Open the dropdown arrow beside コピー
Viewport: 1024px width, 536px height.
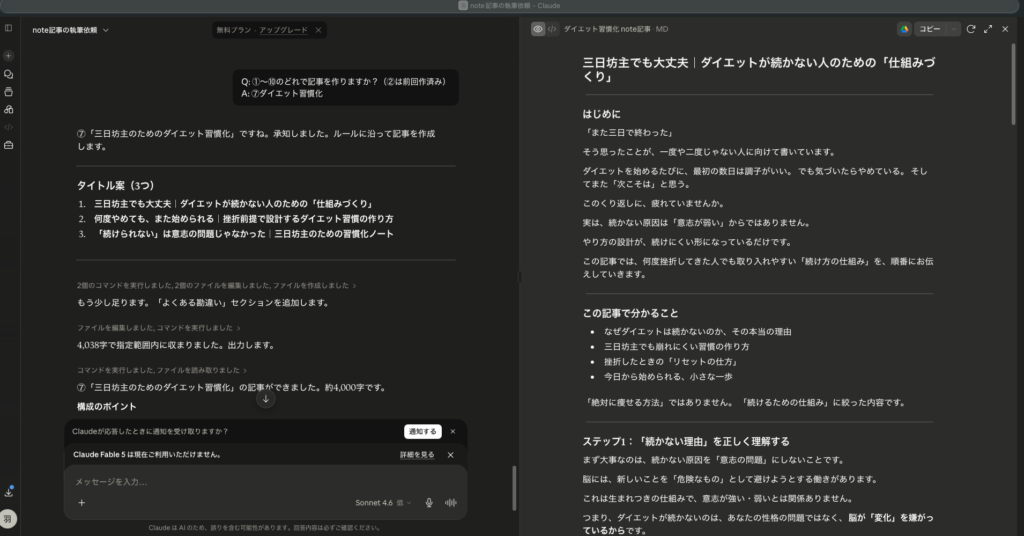pyautogui.click(x=953, y=29)
